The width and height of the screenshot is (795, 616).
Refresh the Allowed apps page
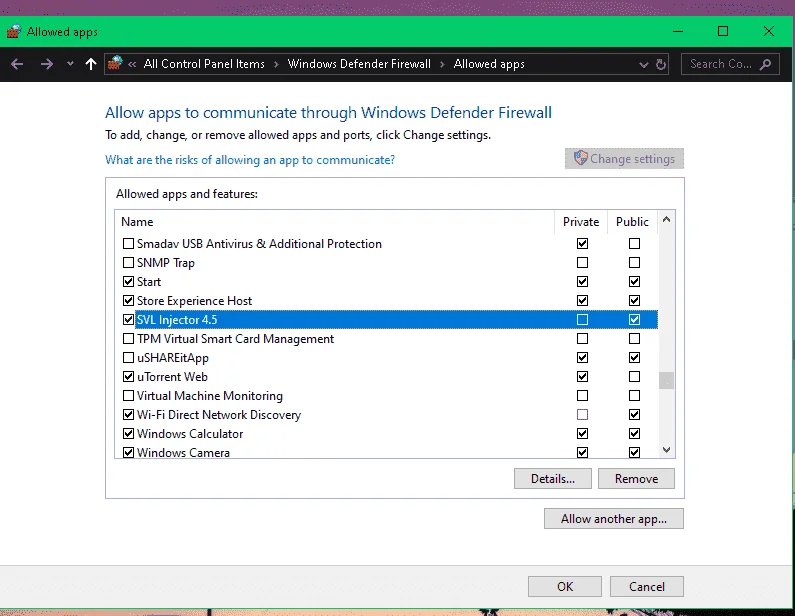661,64
